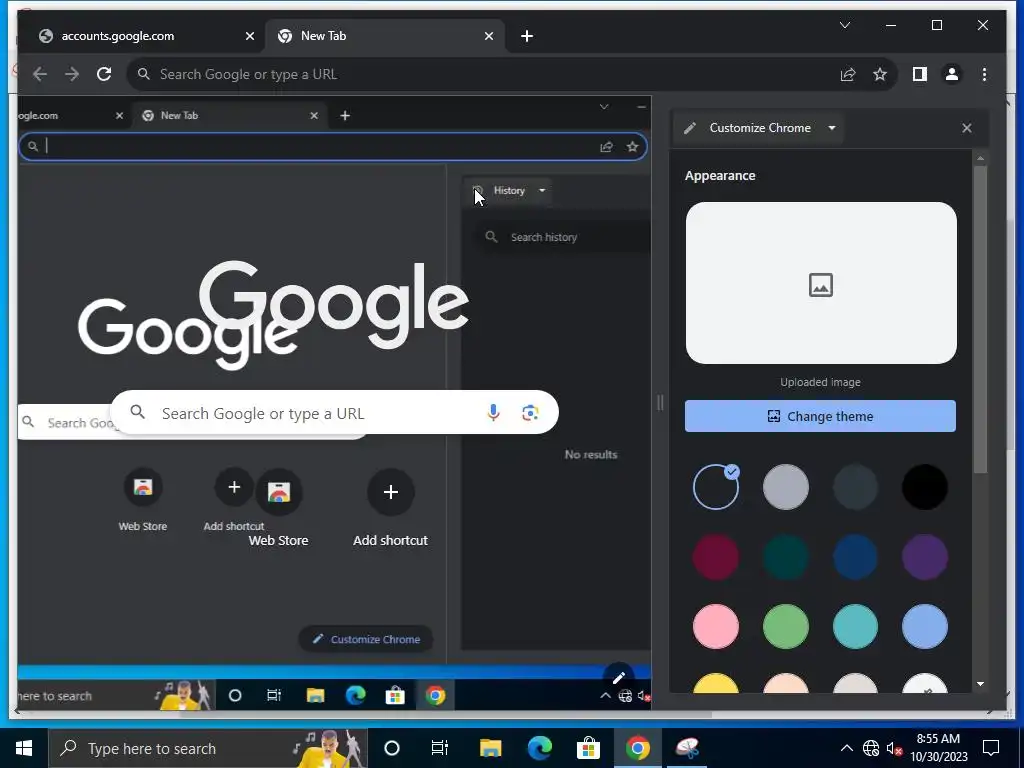Click the star icon in the nested address bar

click(x=632, y=147)
